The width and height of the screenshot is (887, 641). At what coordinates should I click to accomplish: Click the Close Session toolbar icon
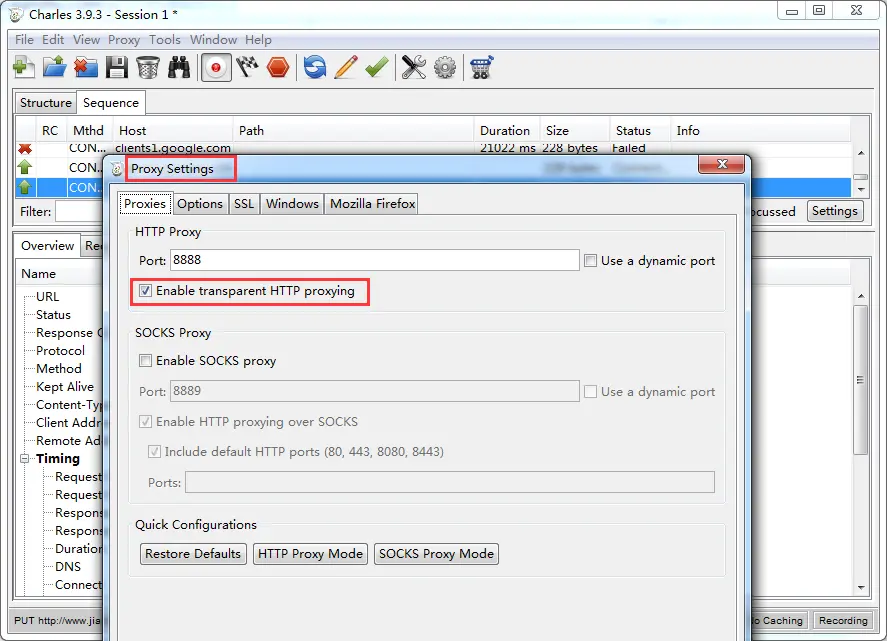coord(85,67)
